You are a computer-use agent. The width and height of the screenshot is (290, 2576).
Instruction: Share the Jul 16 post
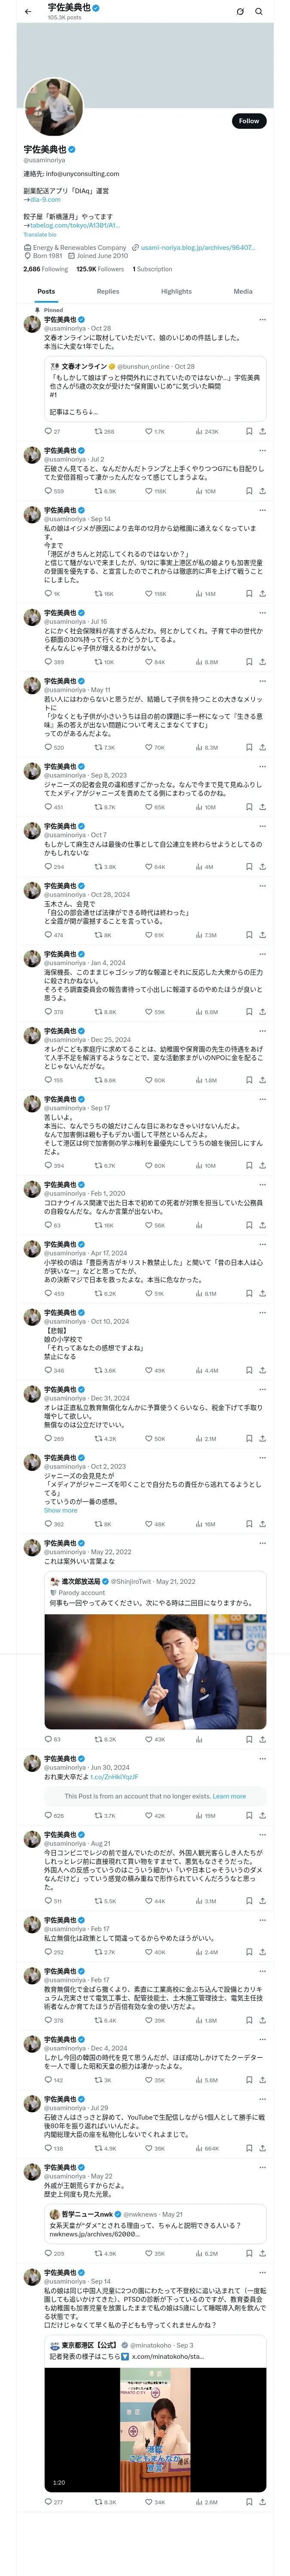point(263,662)
